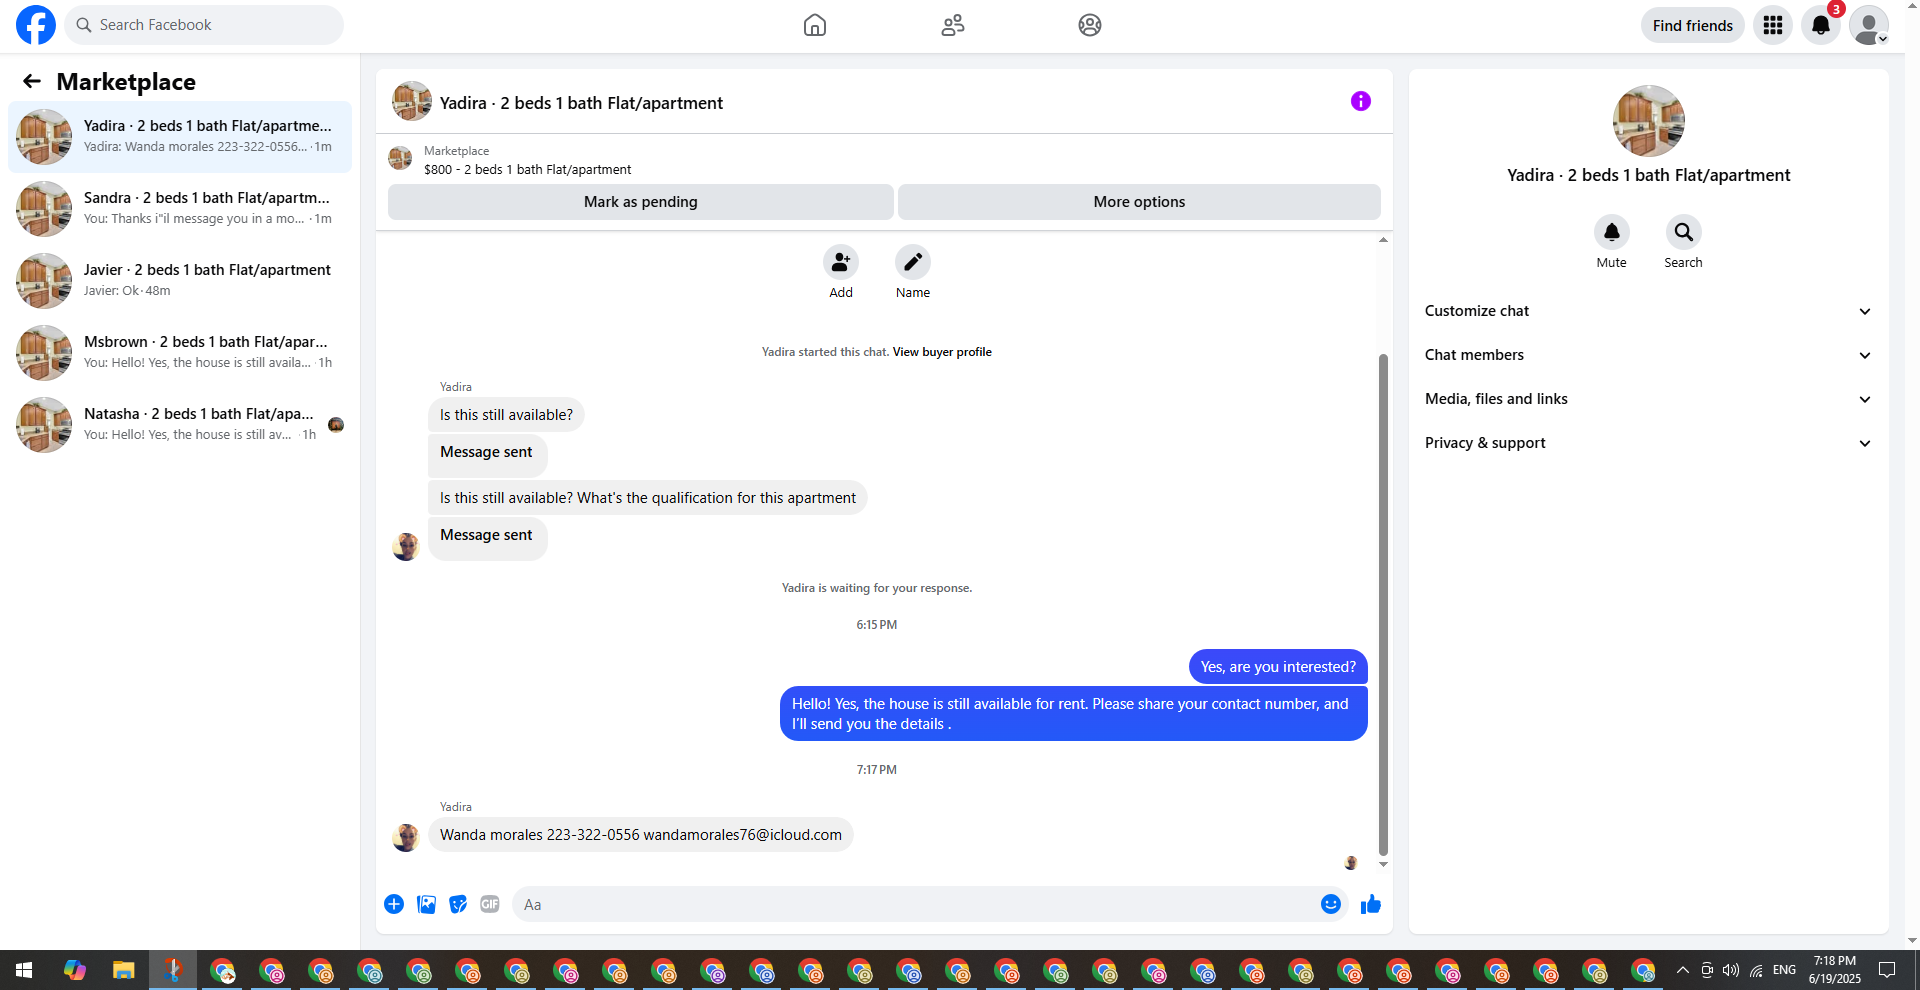
Task: Open emoji picker in message box
Action: 1331,904
